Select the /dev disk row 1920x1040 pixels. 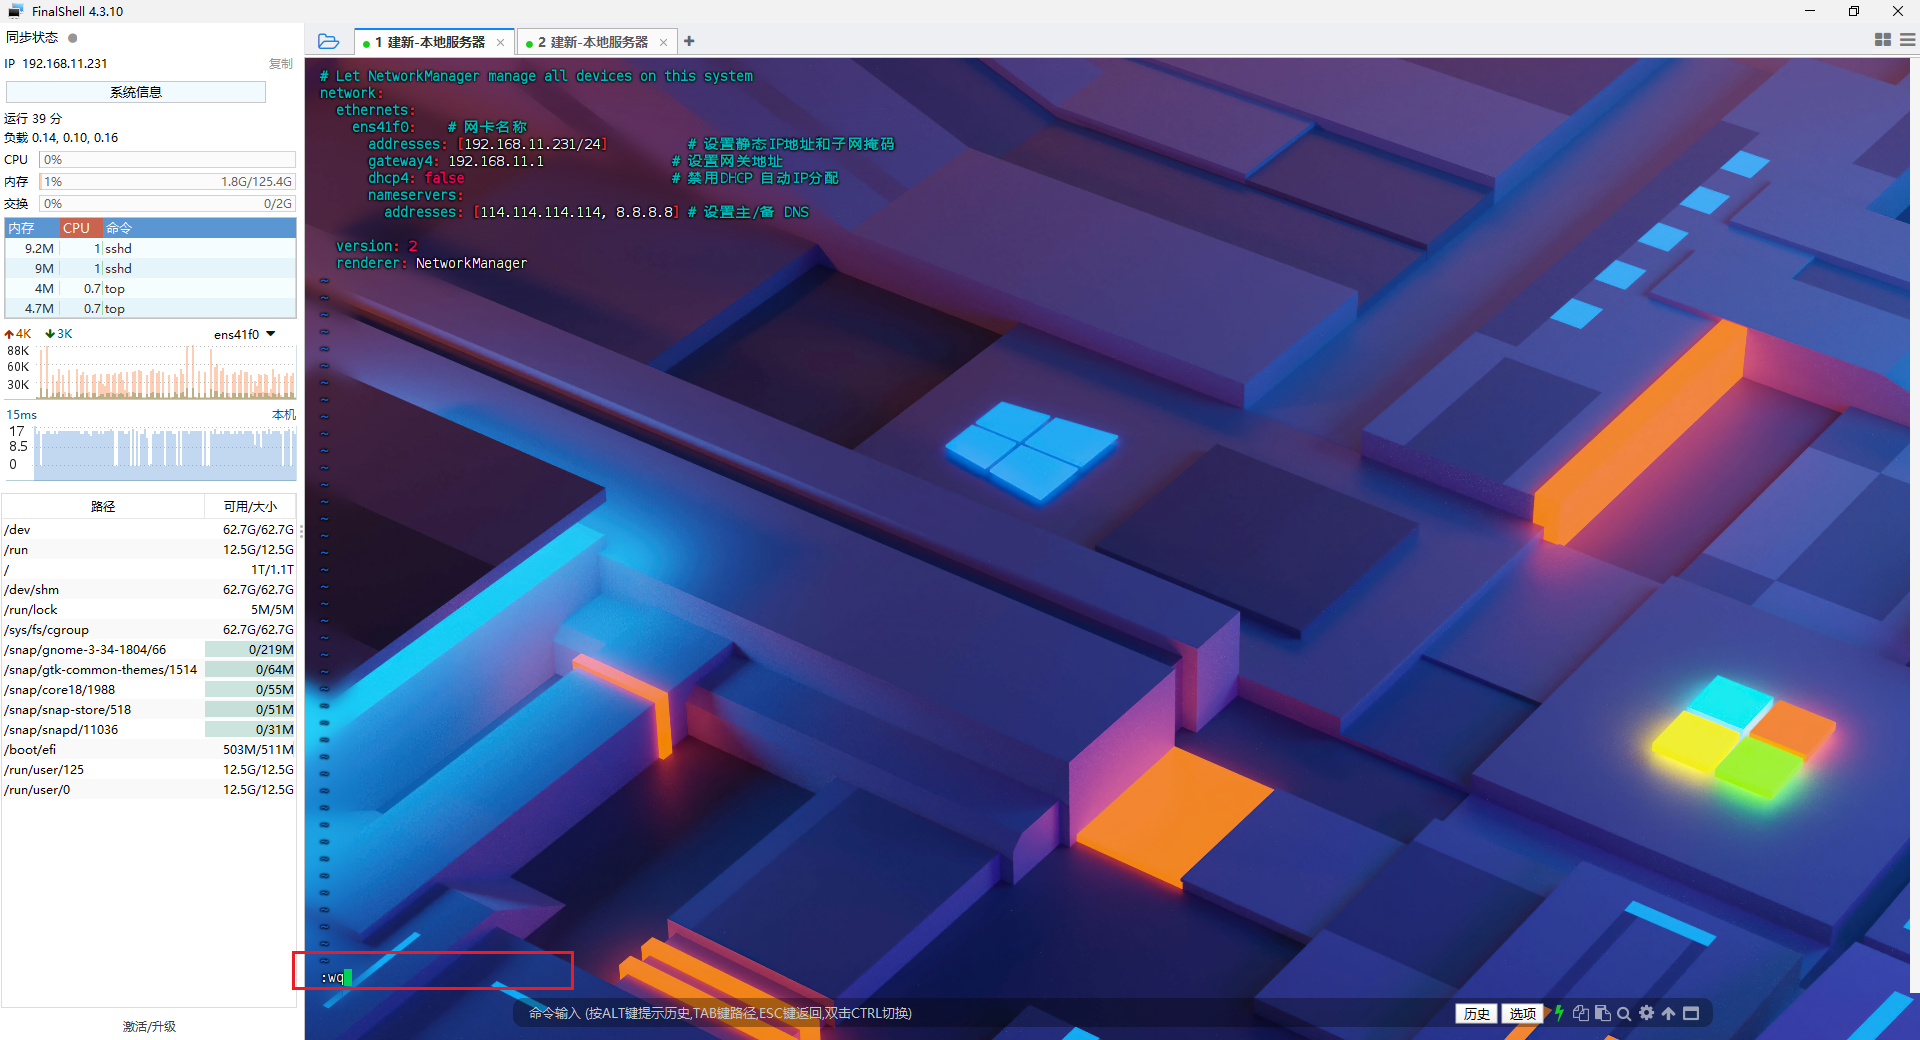(x=149, y=530)
